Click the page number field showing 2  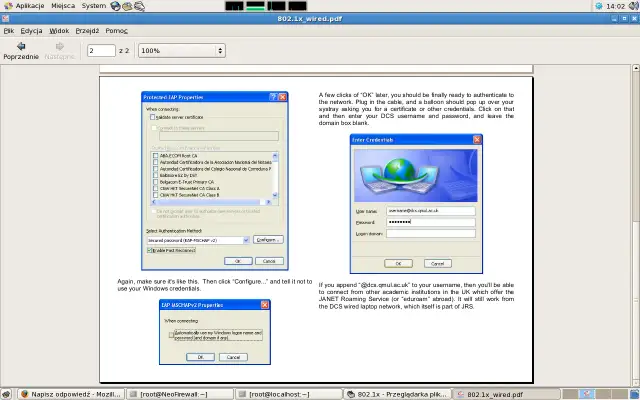click(x=101, y=51)
